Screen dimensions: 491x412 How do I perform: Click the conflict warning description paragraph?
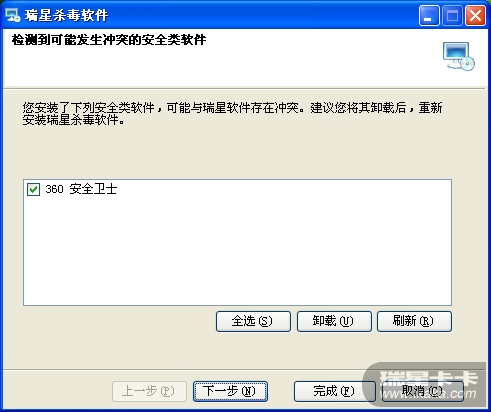coord(232,114)
